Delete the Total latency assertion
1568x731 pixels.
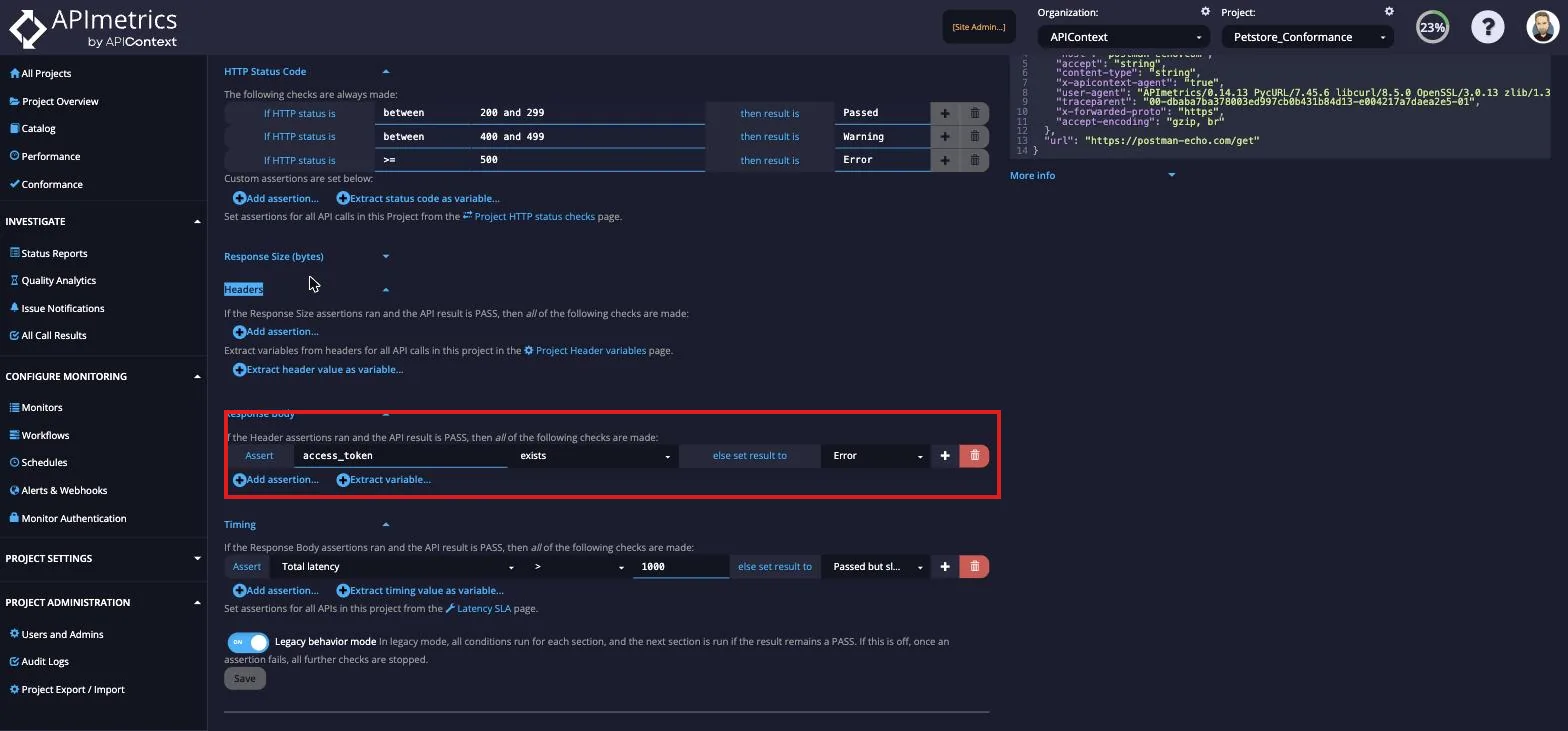[x=975, y=567]
